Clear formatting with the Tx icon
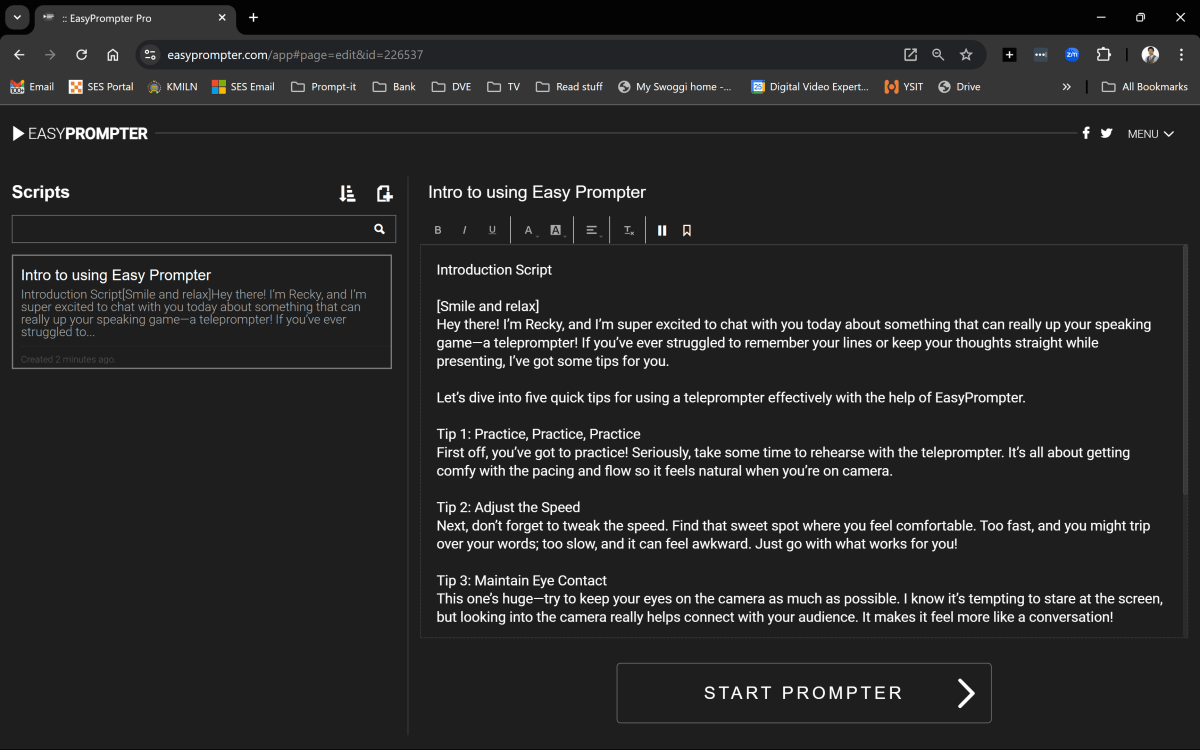Image resolution: width=1200 pixels, height=750 pixels. [x=629, y=230]
